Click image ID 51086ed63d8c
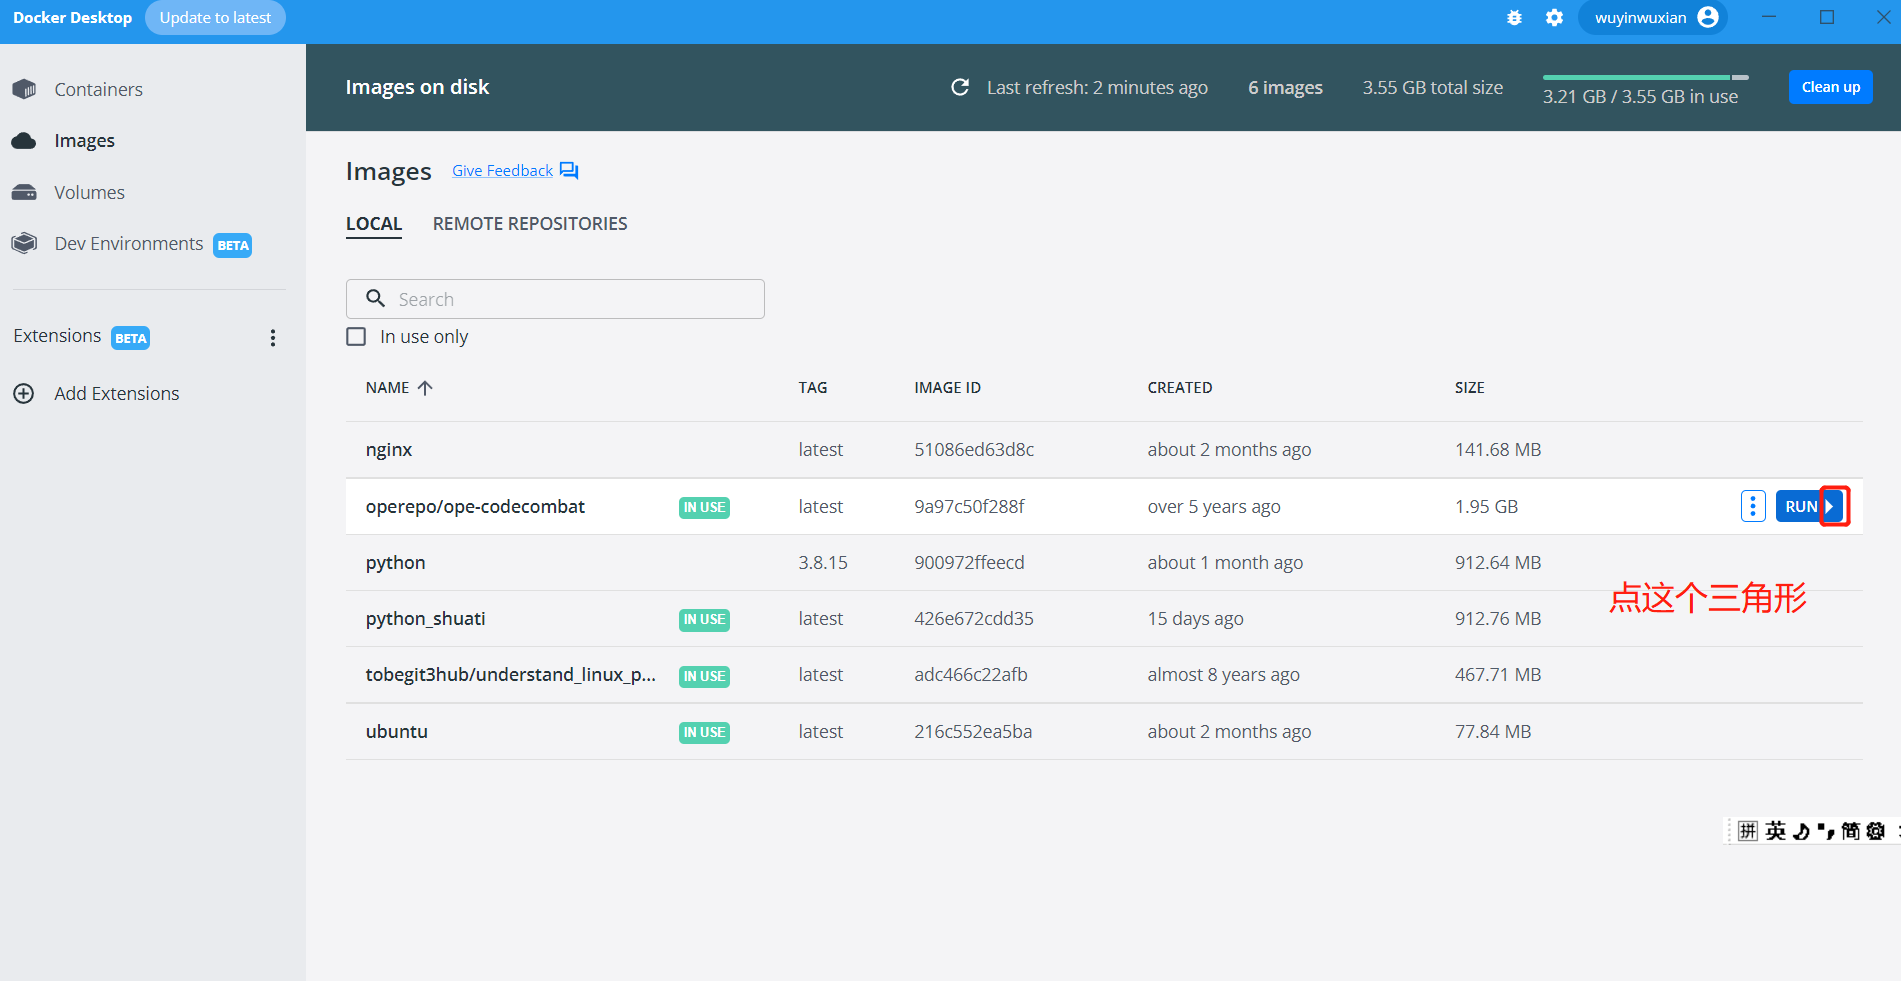Image resolution: width=1901 pixels, height=981 pixels. (x=974, y=450)
